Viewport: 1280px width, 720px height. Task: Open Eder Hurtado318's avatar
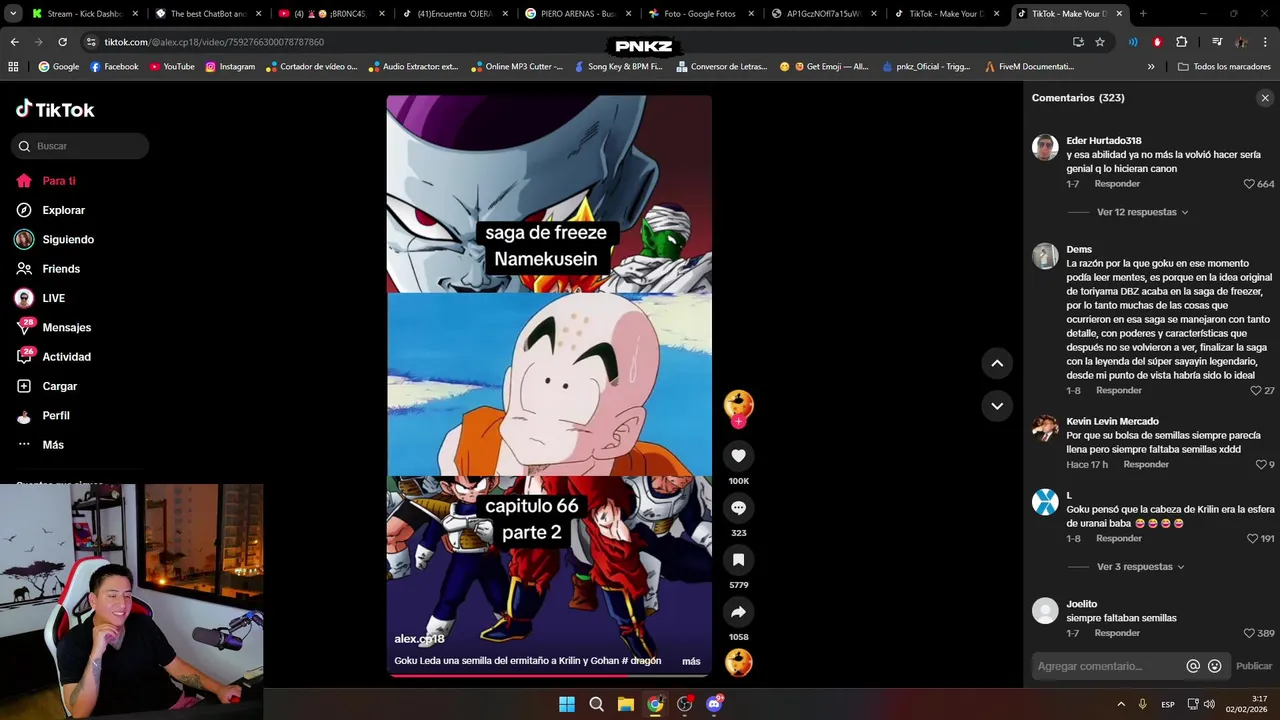1045,147
